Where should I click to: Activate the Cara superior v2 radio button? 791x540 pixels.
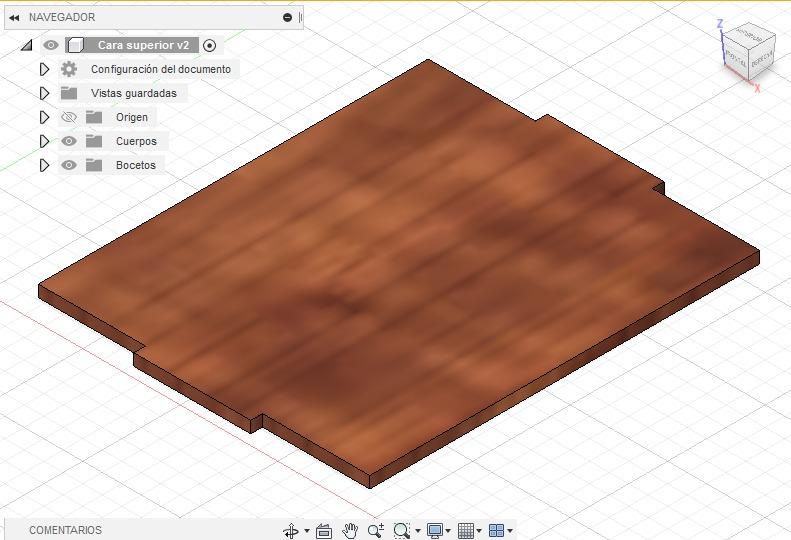pyautogui.click(x=209, y=45)
